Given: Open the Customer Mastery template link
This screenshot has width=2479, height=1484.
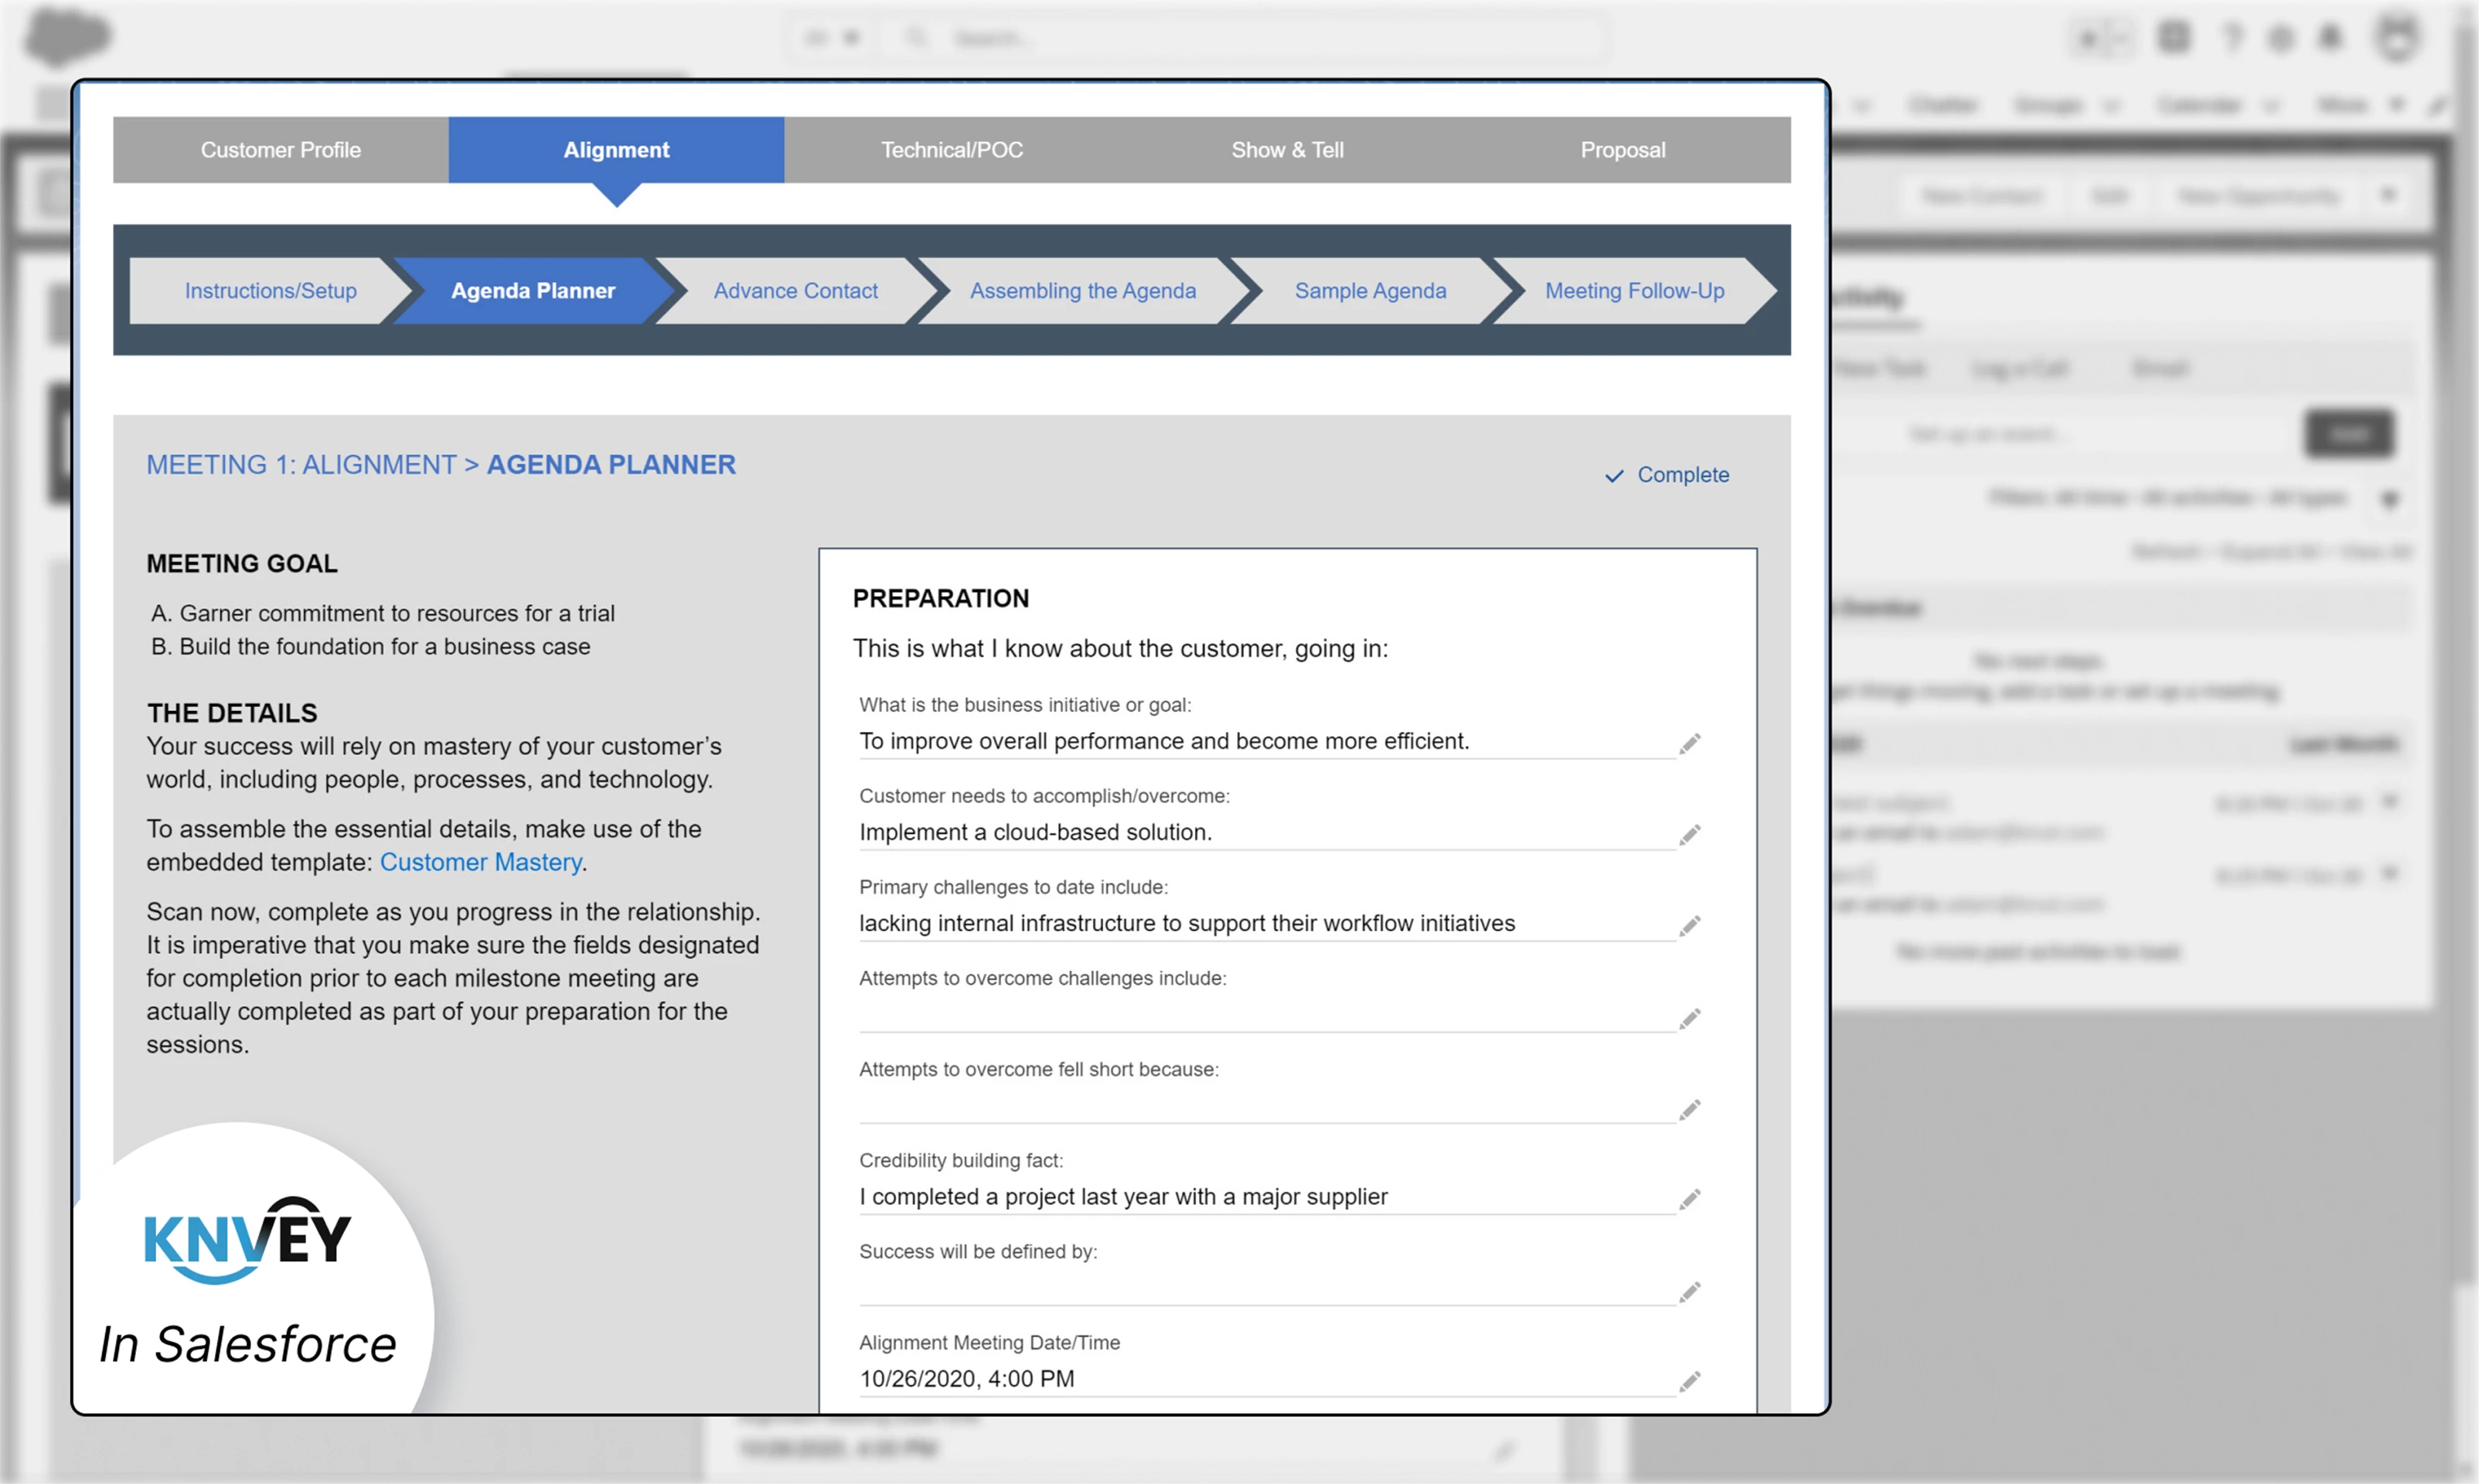Looking at the screenshot, I should [480, 862].
